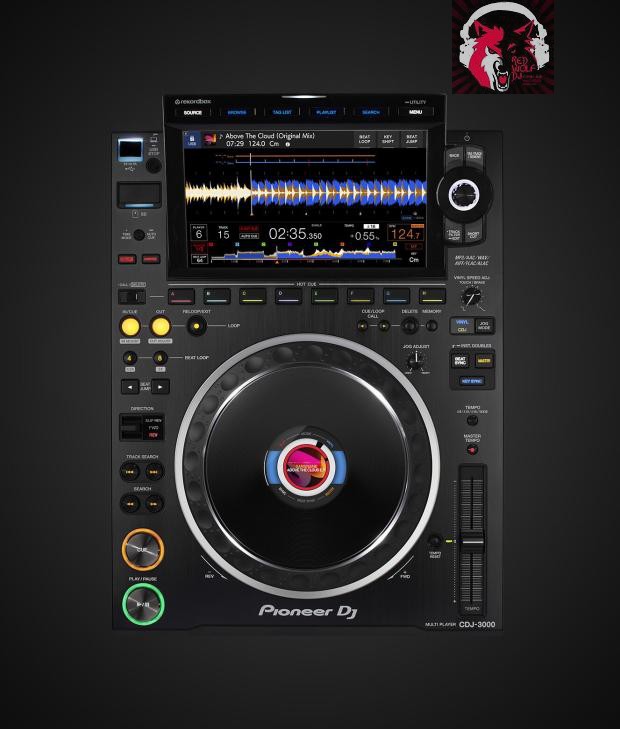
Task: Click the 02:35.350 time readout
Action: click(295, 234)
